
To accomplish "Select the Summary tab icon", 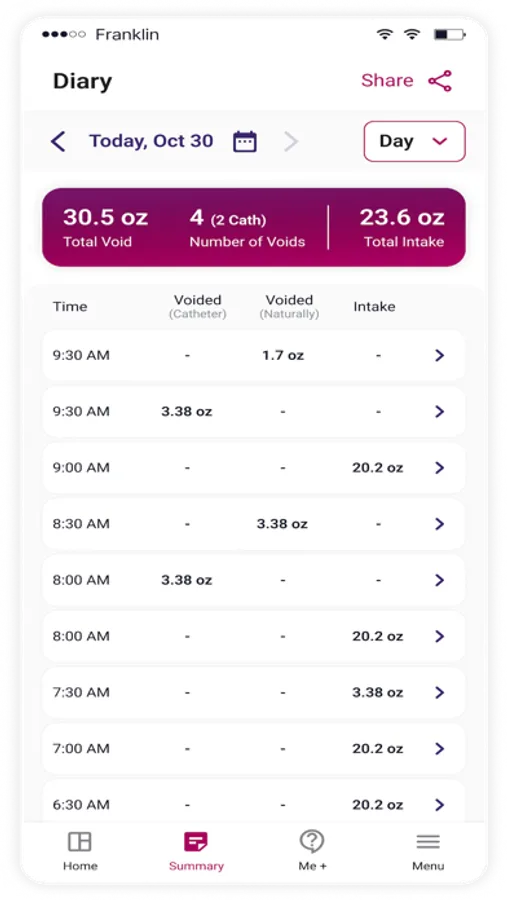I will coord(196,841).
